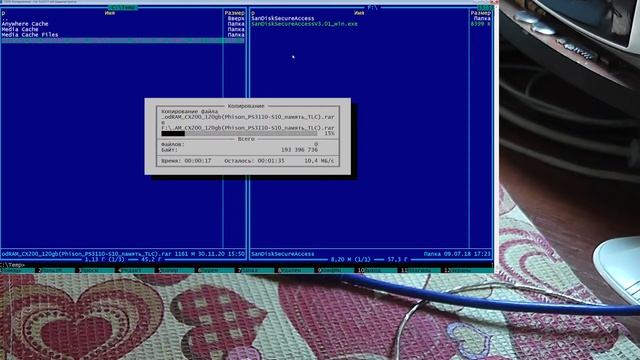This screenshot has height=360, width=640.
Task: Click key bar item 11 Плагины
Action: (x=420, y=270)
